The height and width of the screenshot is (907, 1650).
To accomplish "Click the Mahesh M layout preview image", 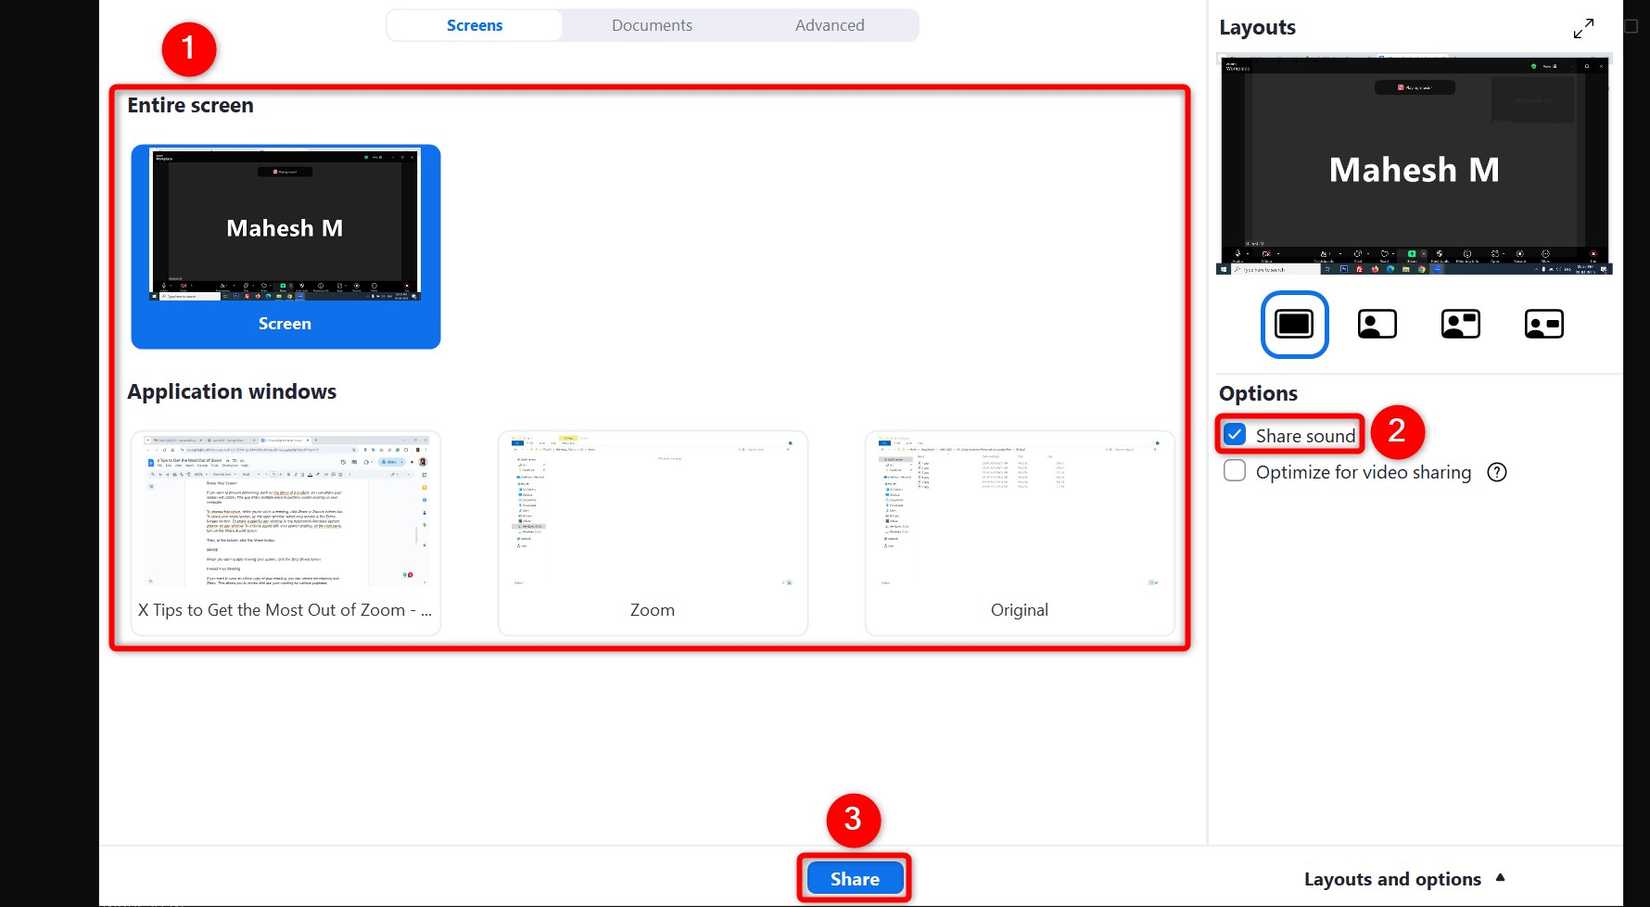I will 1412,165.
